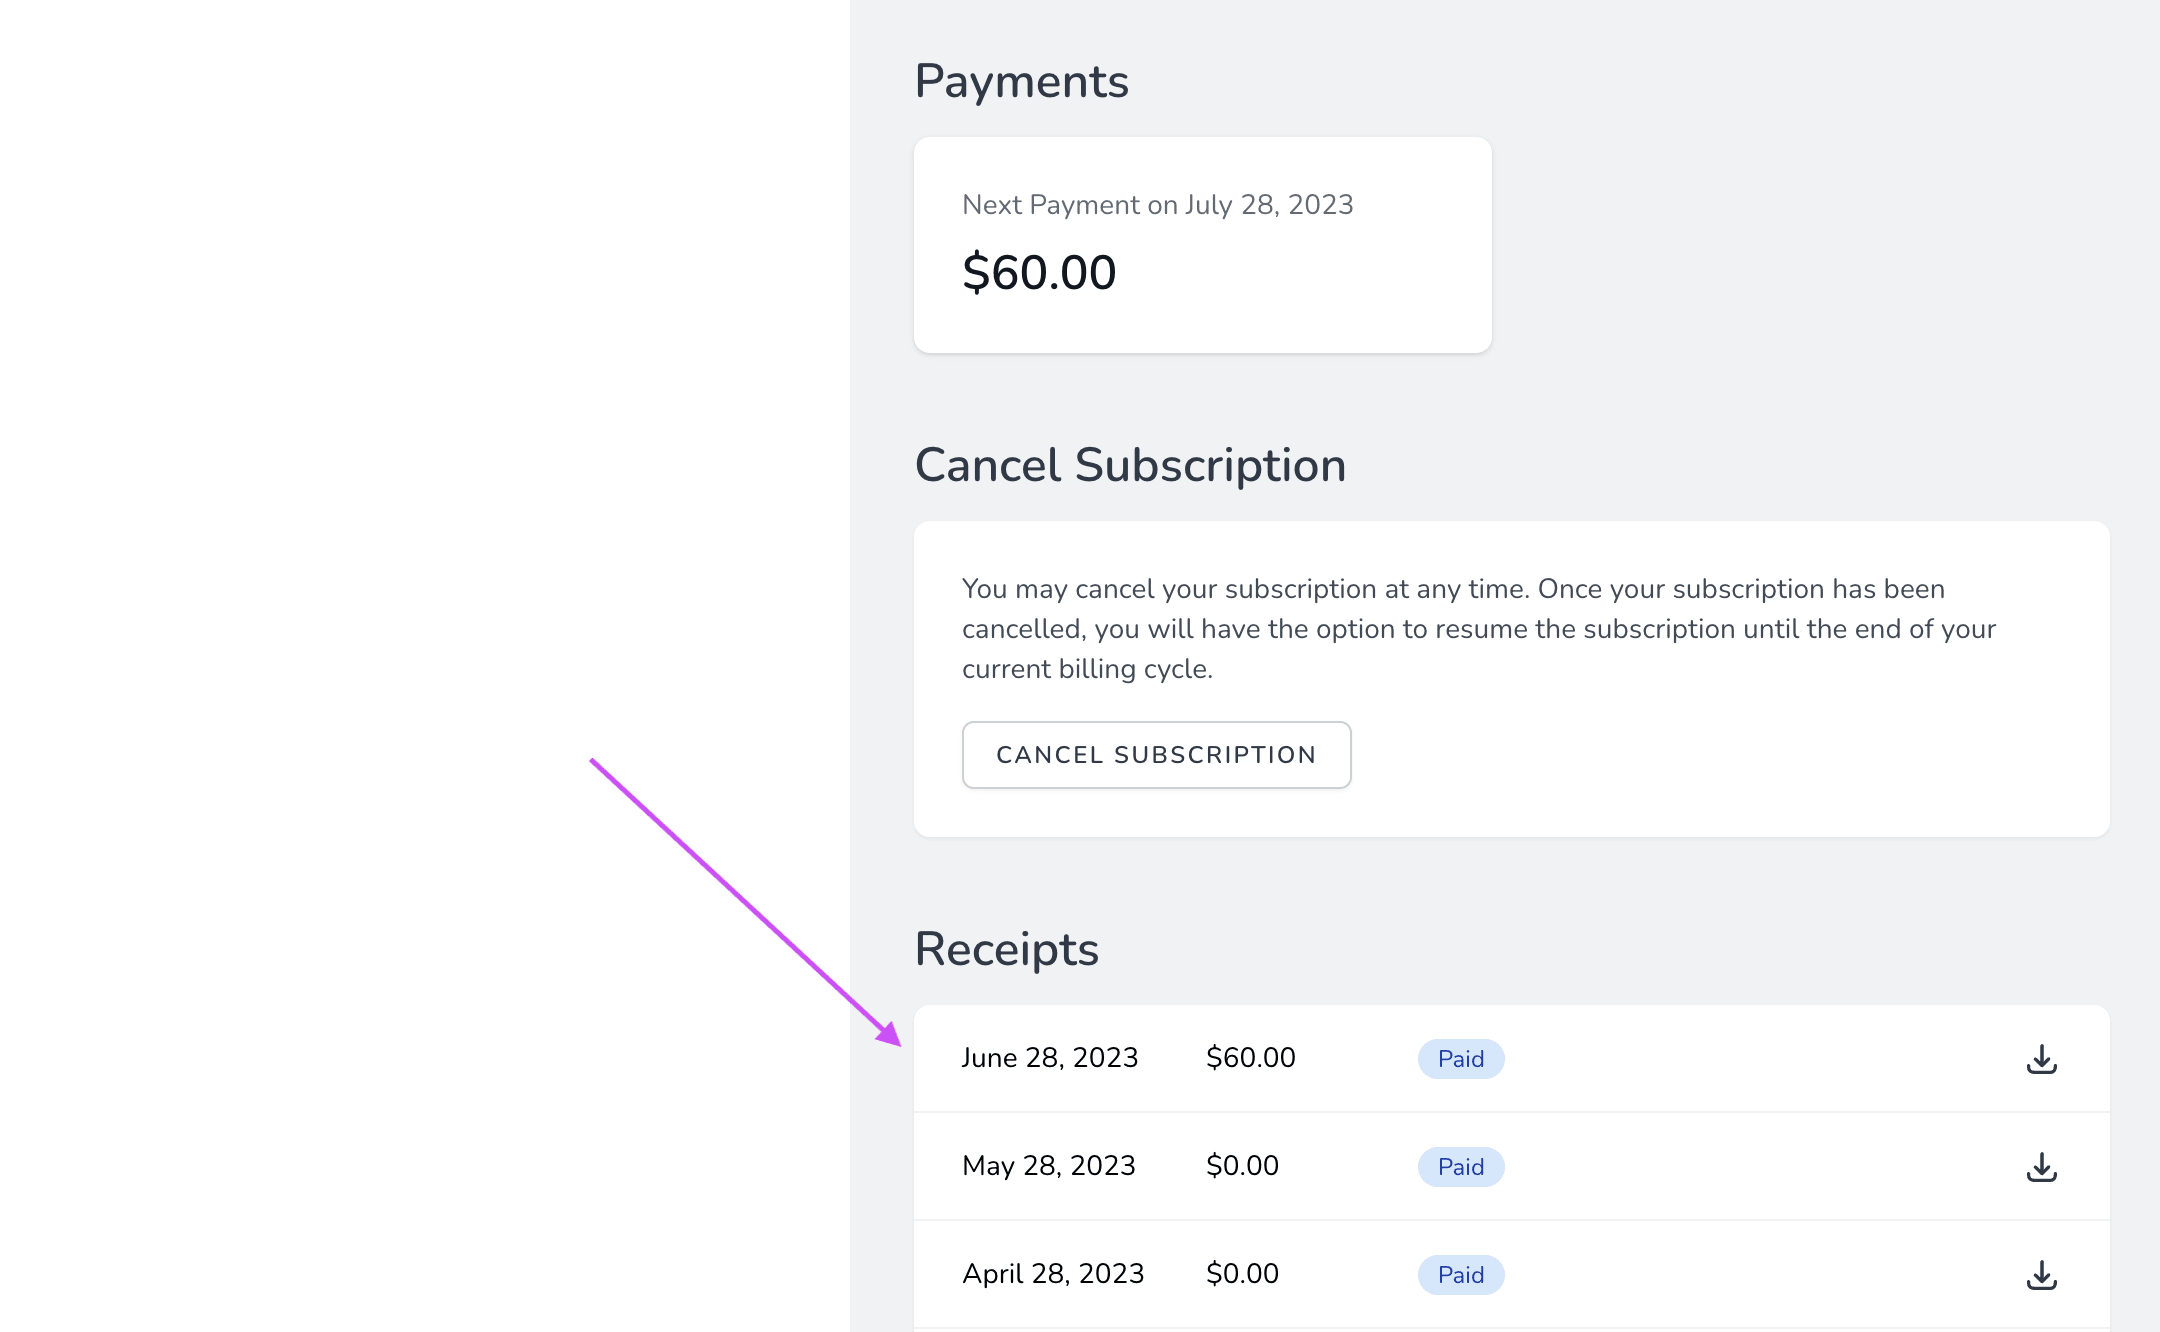Viewport: 2160px width, 1332px height.
Task: Download the May 28, 2023 receipt
Action: pos(2041,1167)
